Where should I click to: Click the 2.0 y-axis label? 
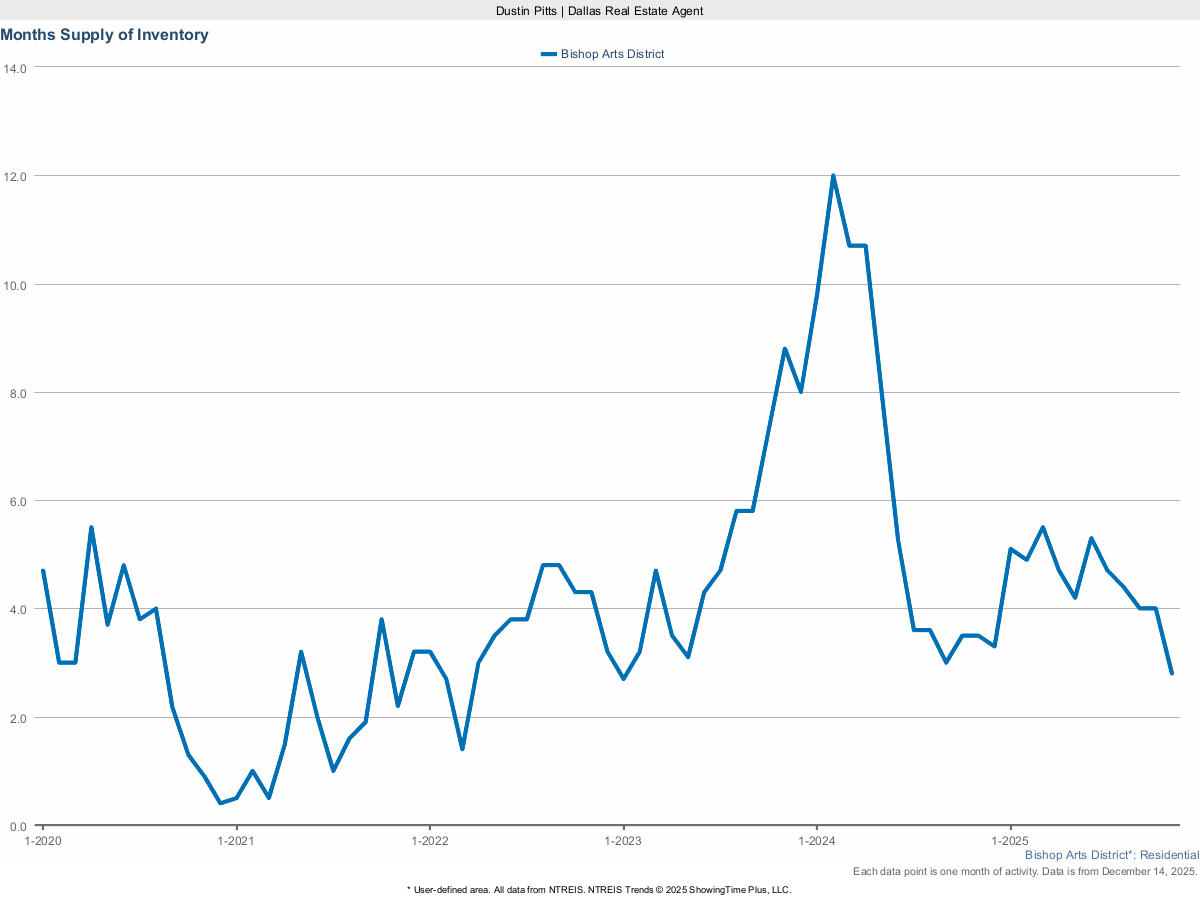(x=18, y=718)
